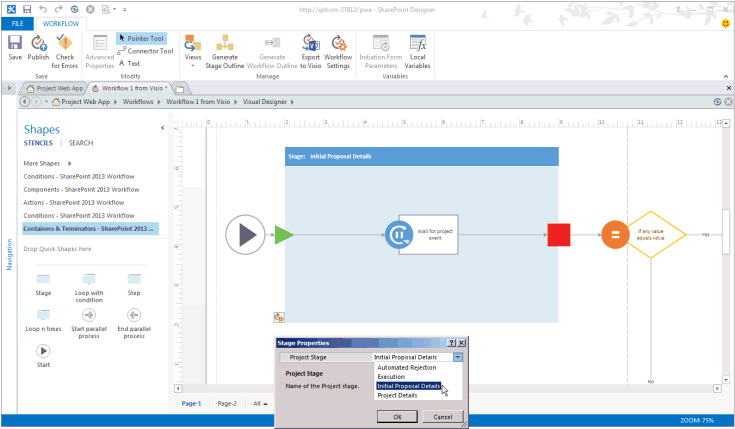This screenshot has height=429, width=735.
Task: Switch to Page-2 sheet tab
Action: (227, 403)
